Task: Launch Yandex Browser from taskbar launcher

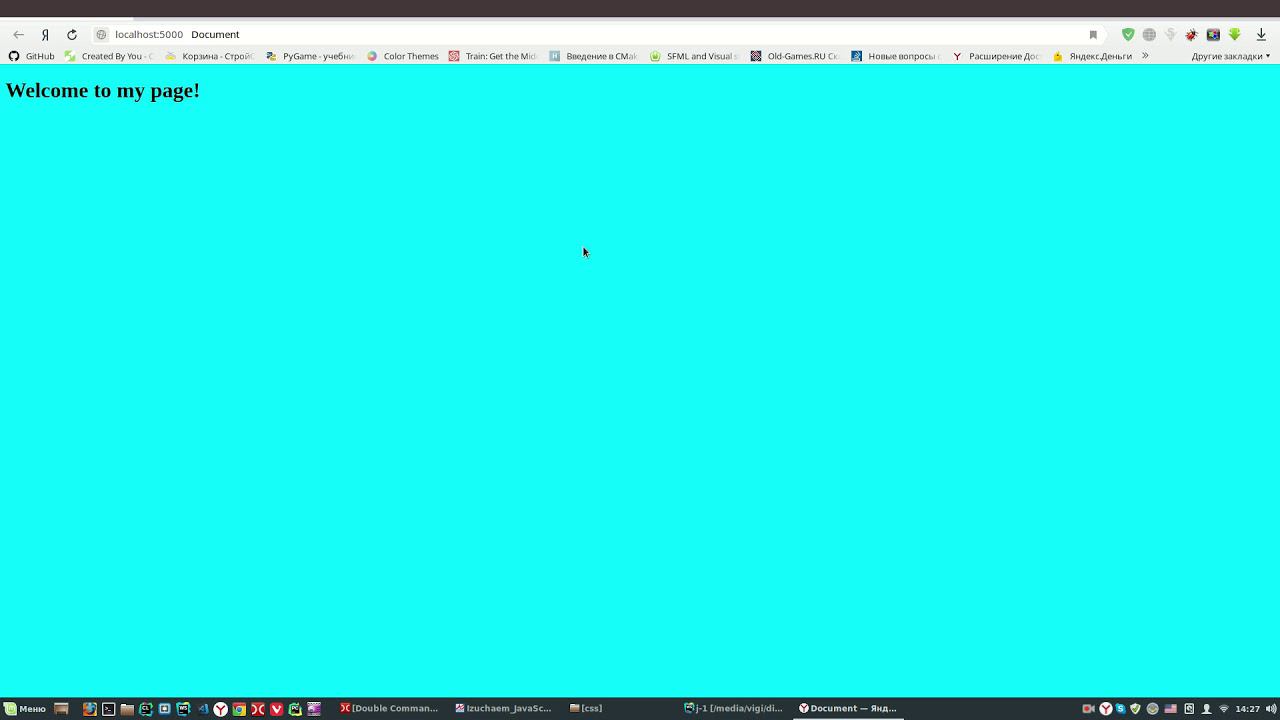Action: pyautogui.click(x=220, y=708)
